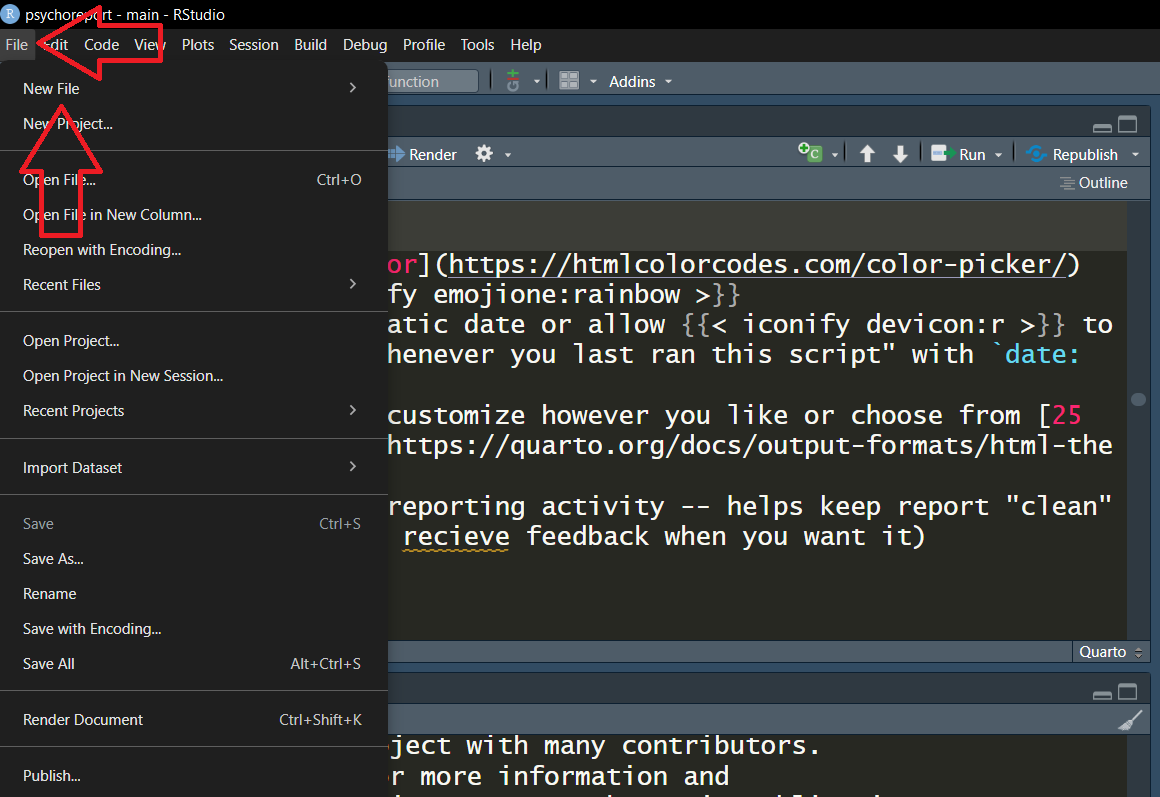
Task: Click the Render arrow icon
Action: [x=396, y=154]
